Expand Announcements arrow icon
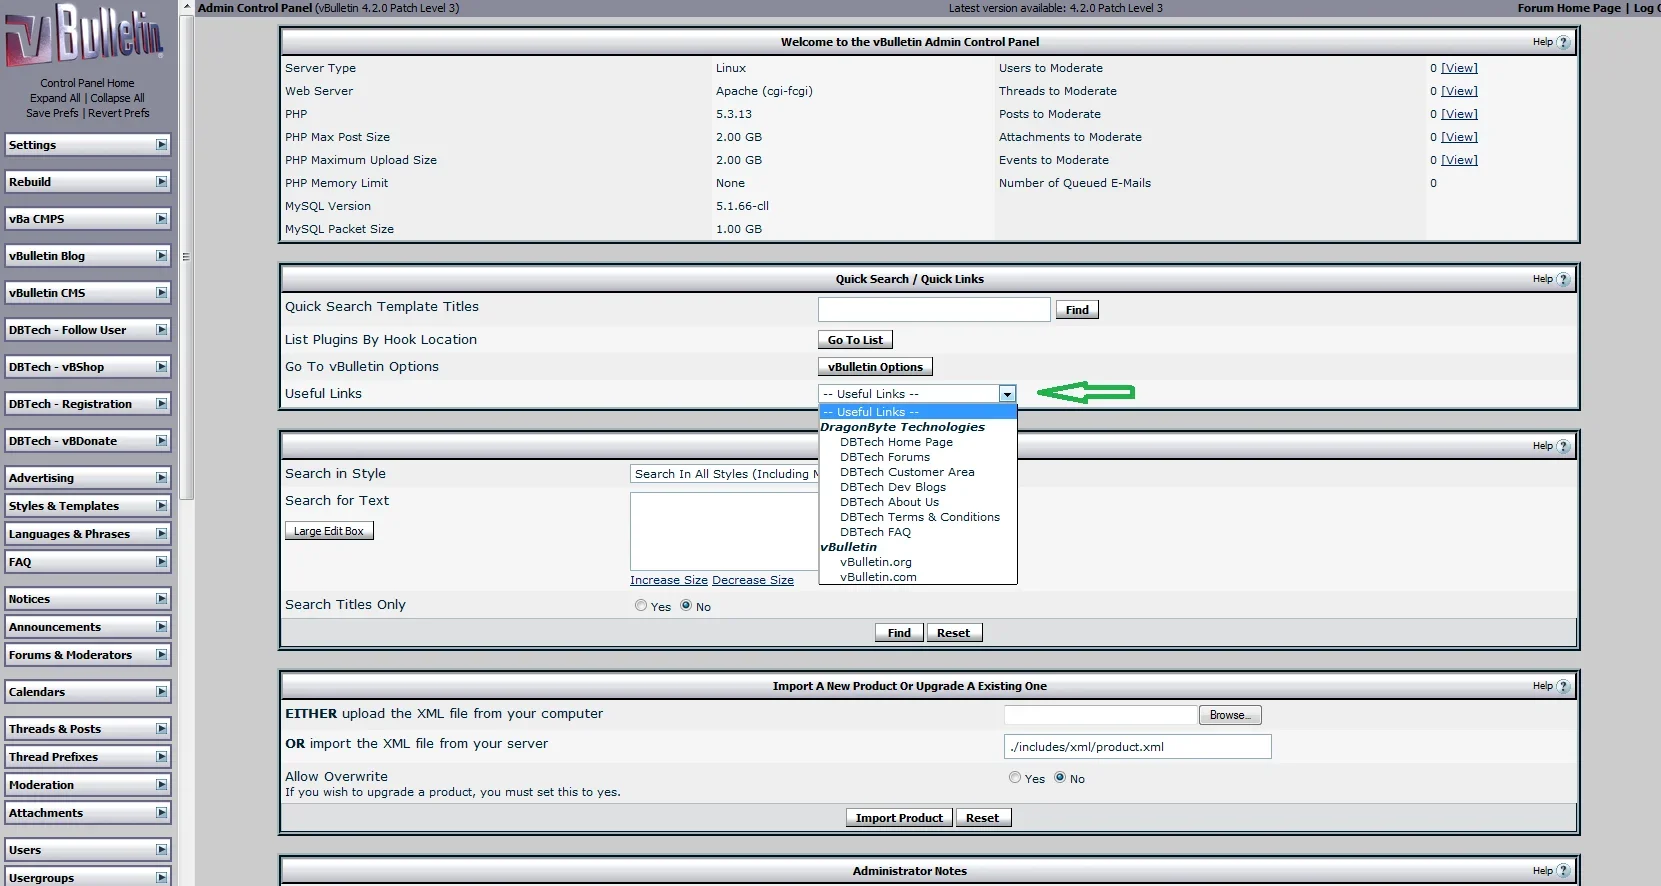The height and width of the screenshot is (886, 1661). 161,627
